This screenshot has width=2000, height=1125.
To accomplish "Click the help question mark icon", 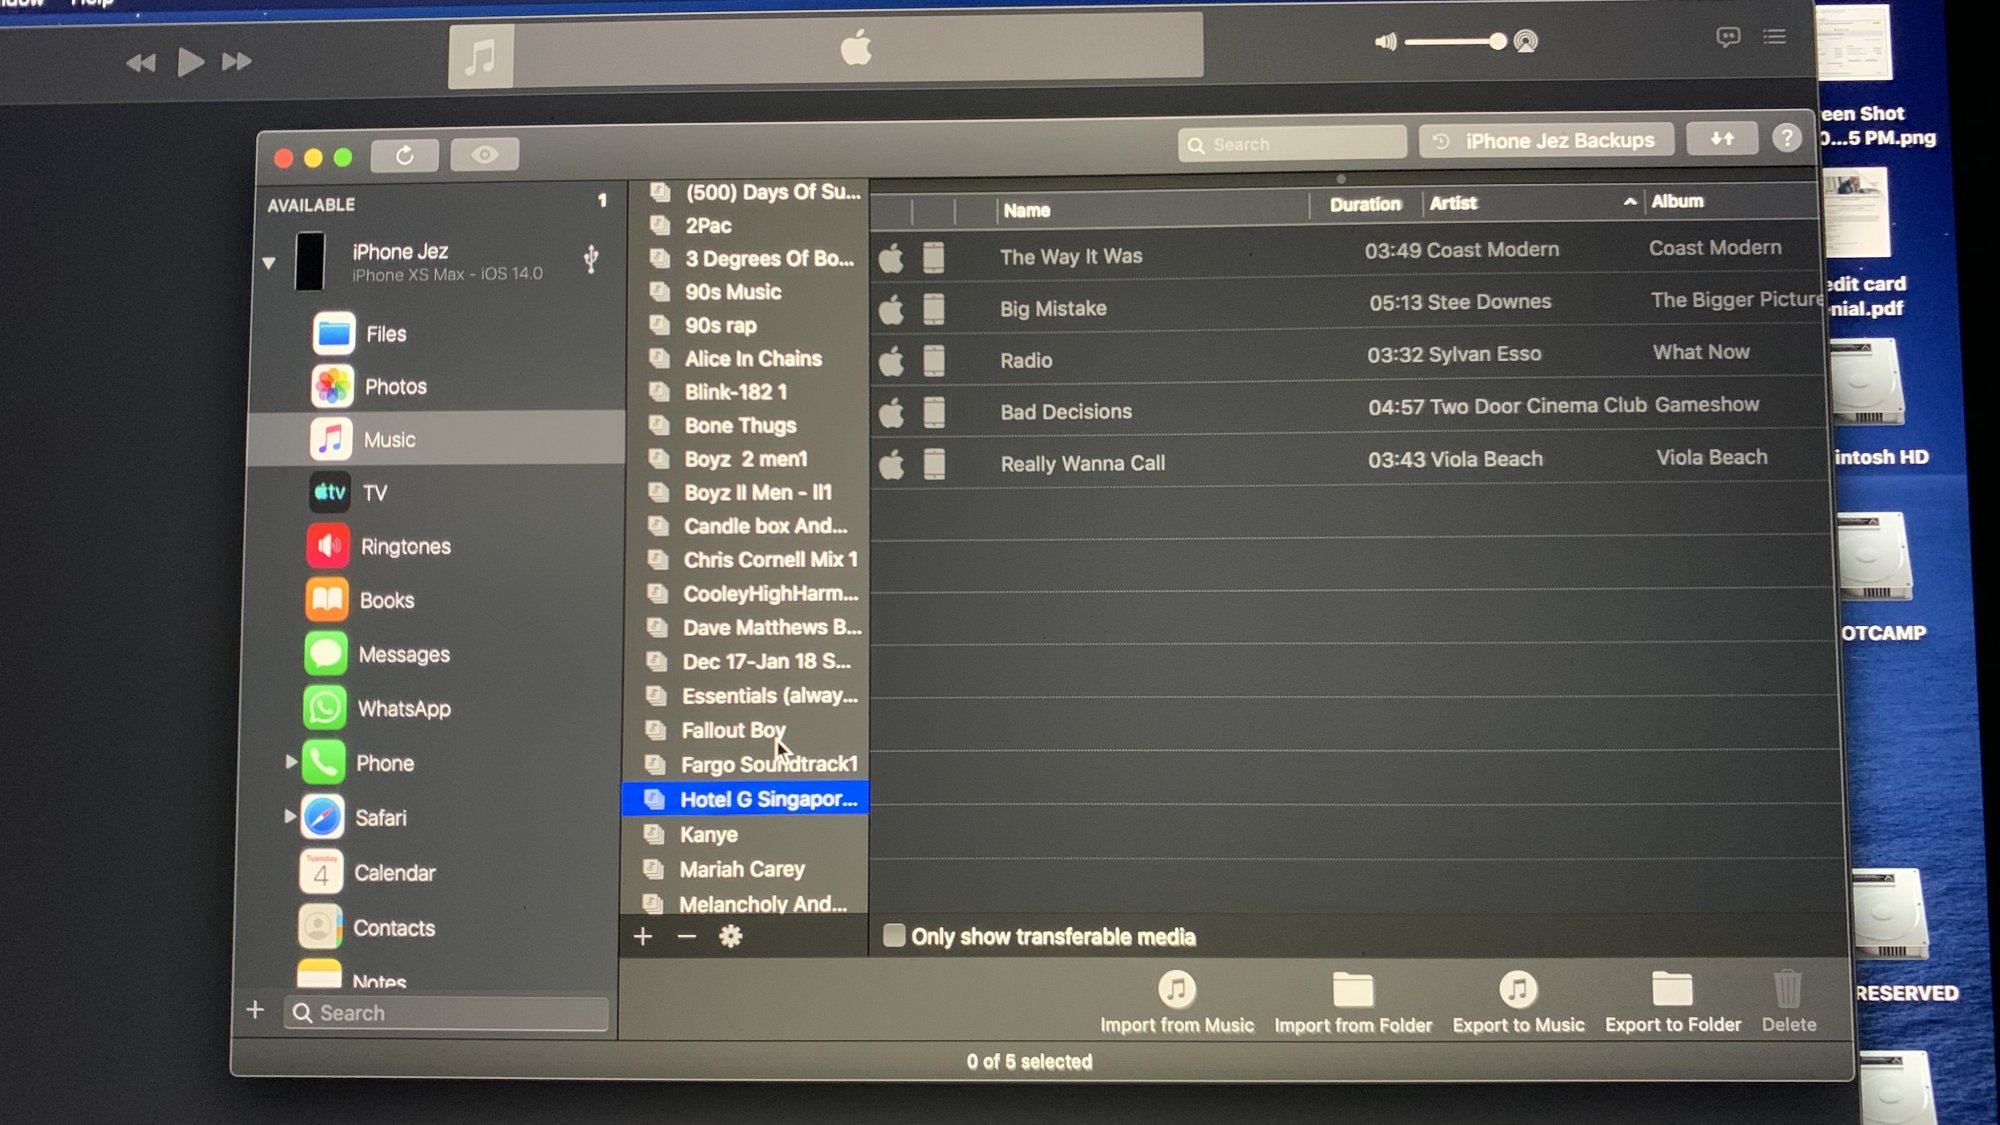I will click(1786, 138).
